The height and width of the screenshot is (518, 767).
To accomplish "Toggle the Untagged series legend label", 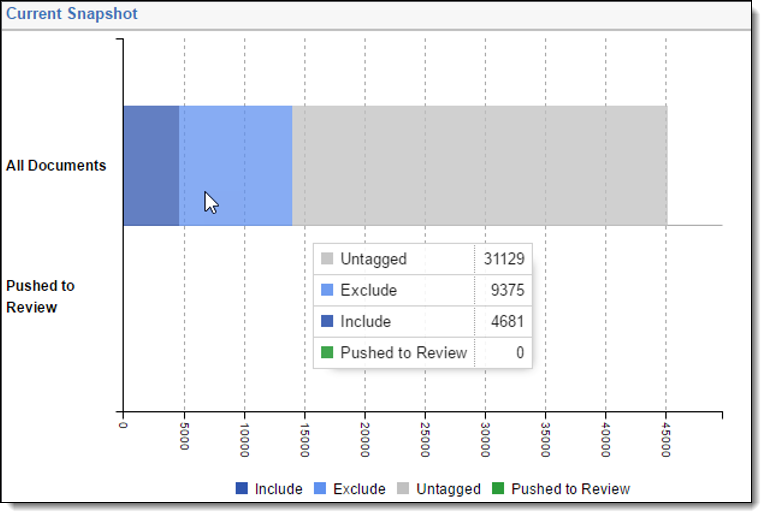I will (x=448, y=489).
